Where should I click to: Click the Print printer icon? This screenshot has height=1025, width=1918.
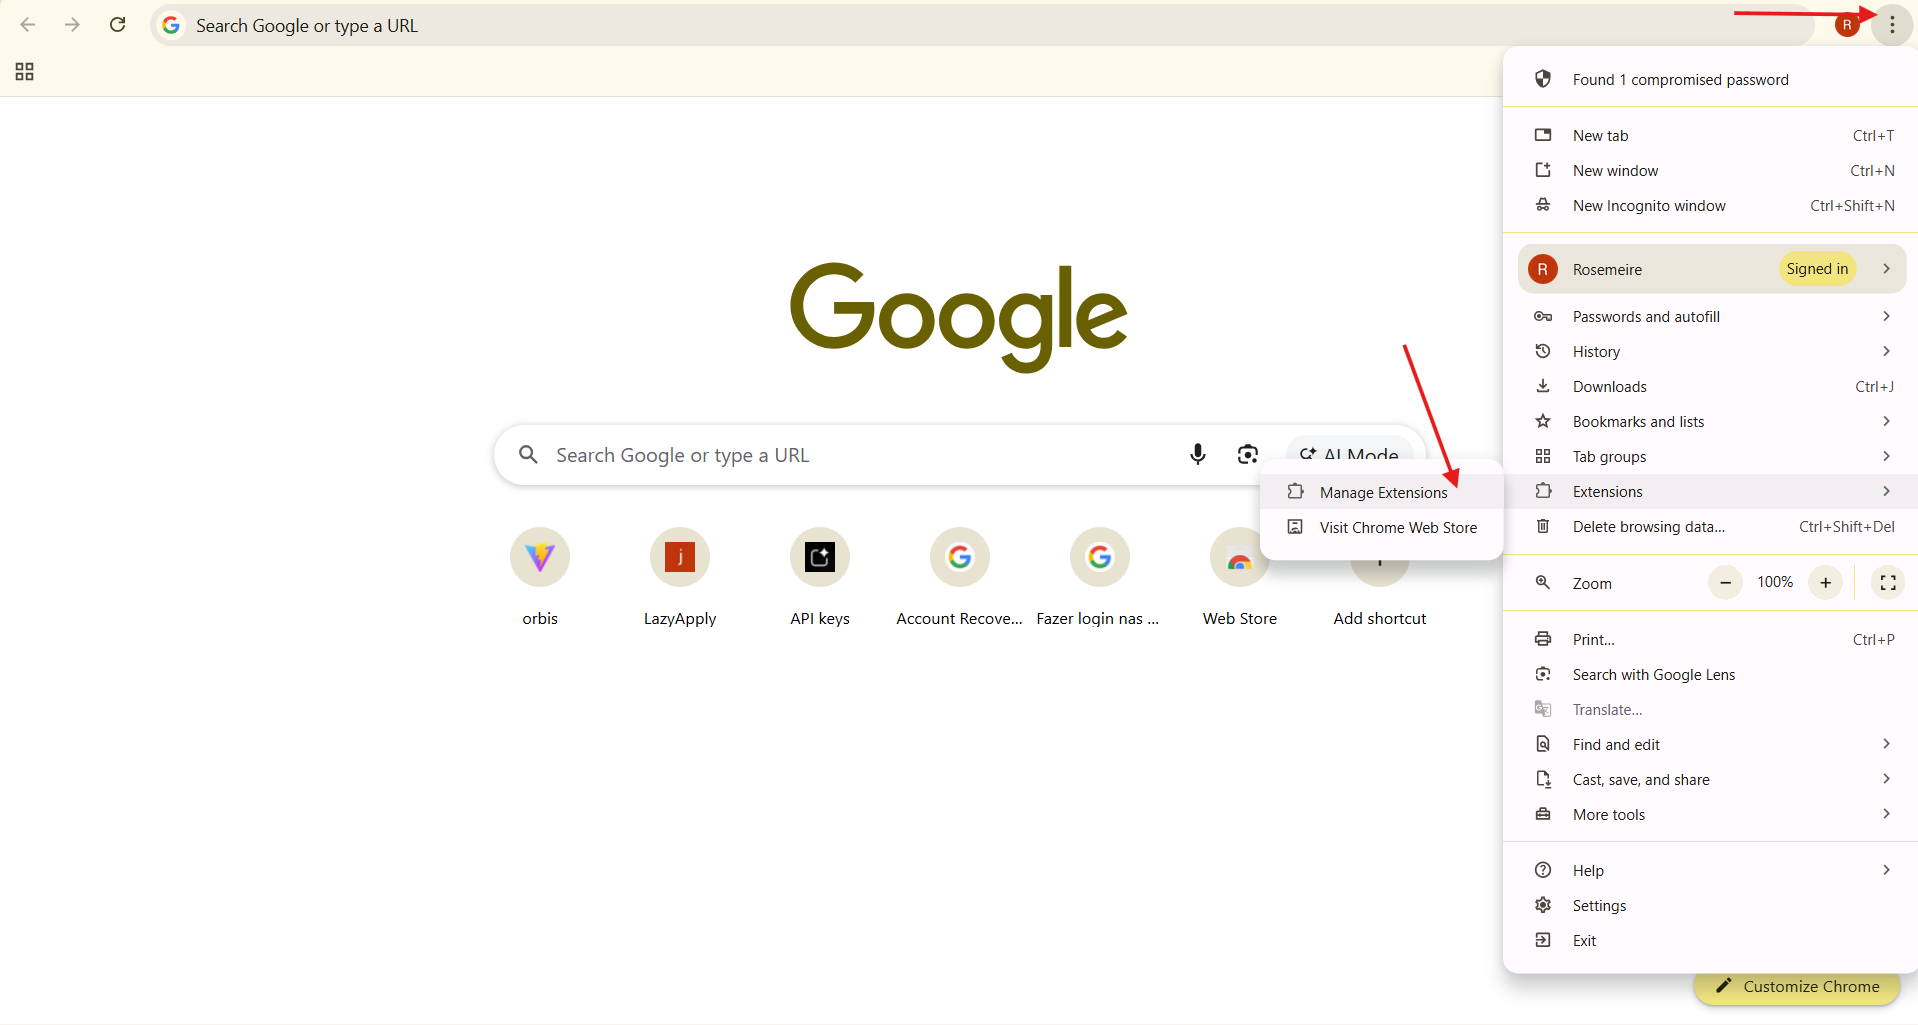point(1543,639)
